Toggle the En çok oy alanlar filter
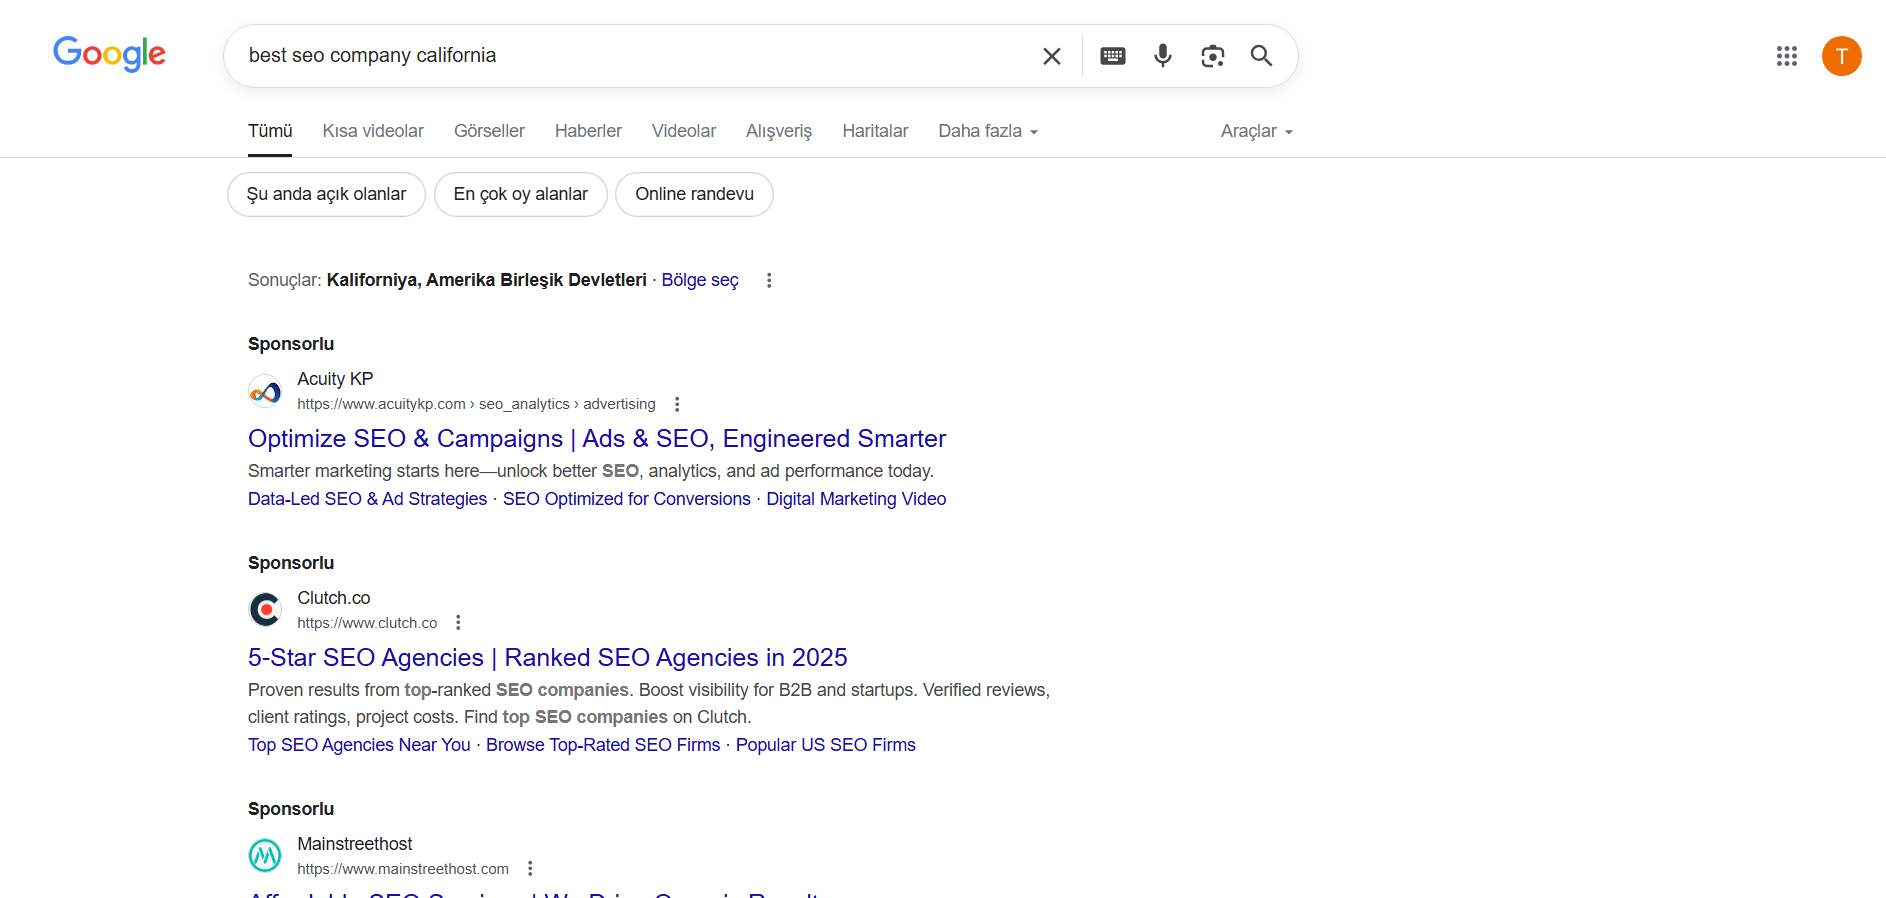The width and height of the screenshot is (1886, 898). (x=520, y=194)
